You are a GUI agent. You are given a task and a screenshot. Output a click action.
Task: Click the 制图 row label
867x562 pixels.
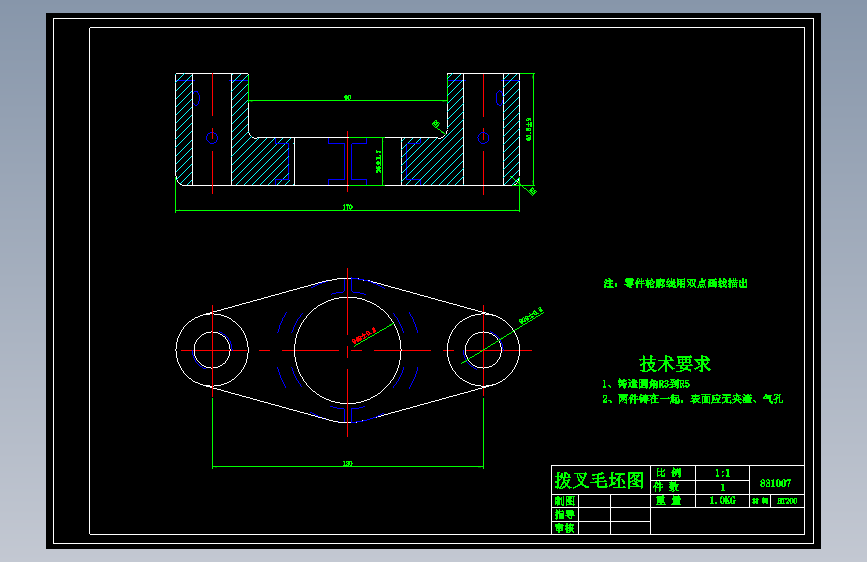565,501
